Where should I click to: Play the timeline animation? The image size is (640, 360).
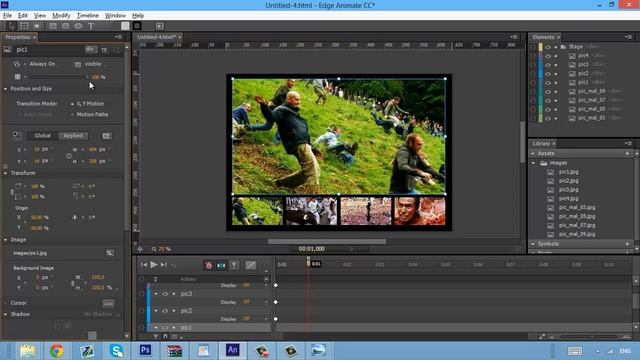pos(153,265)
